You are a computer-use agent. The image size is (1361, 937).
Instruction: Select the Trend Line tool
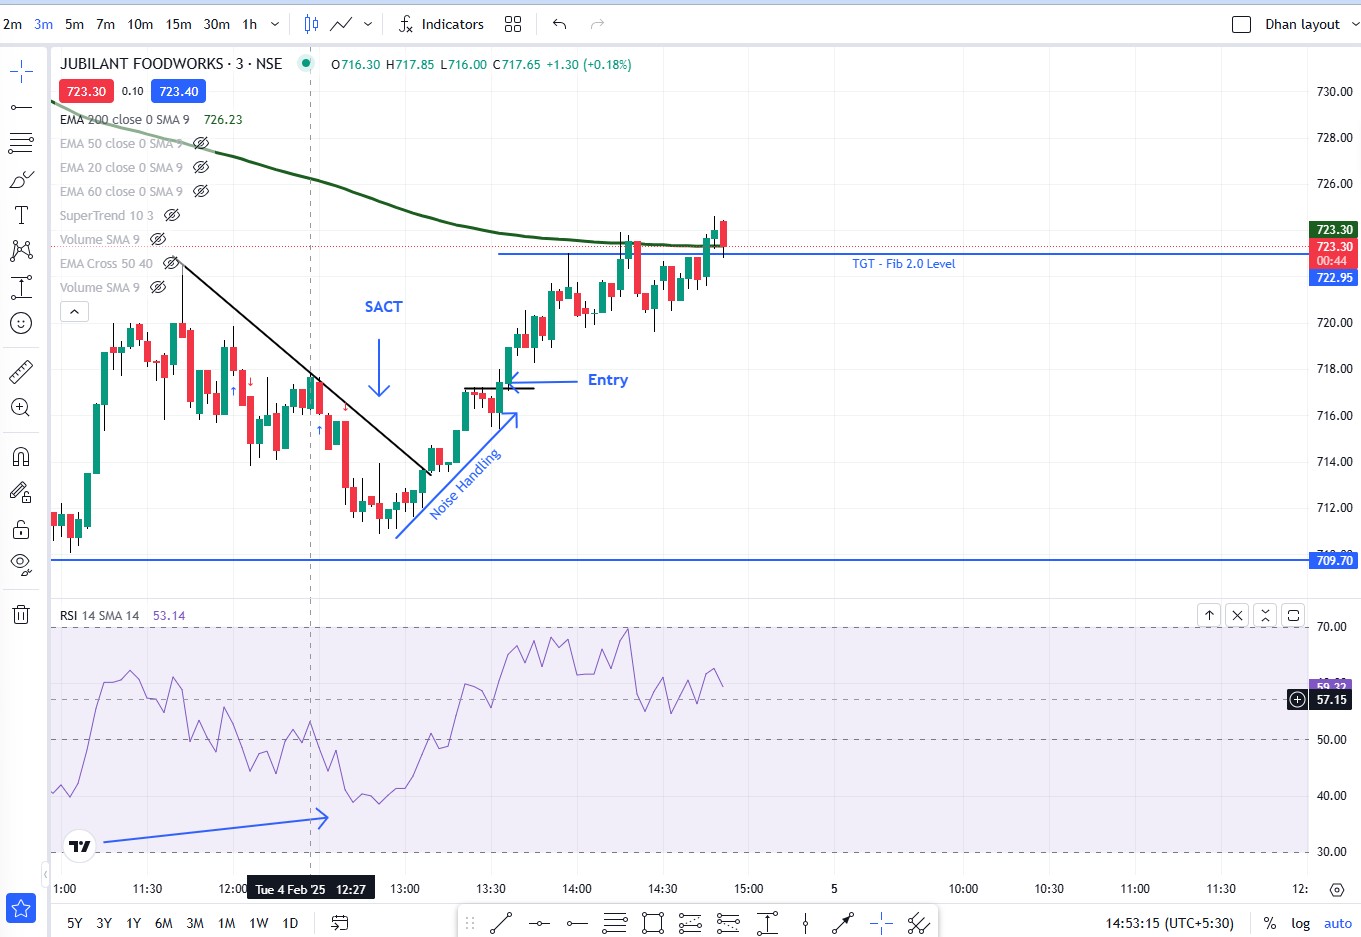pos(20,105)
